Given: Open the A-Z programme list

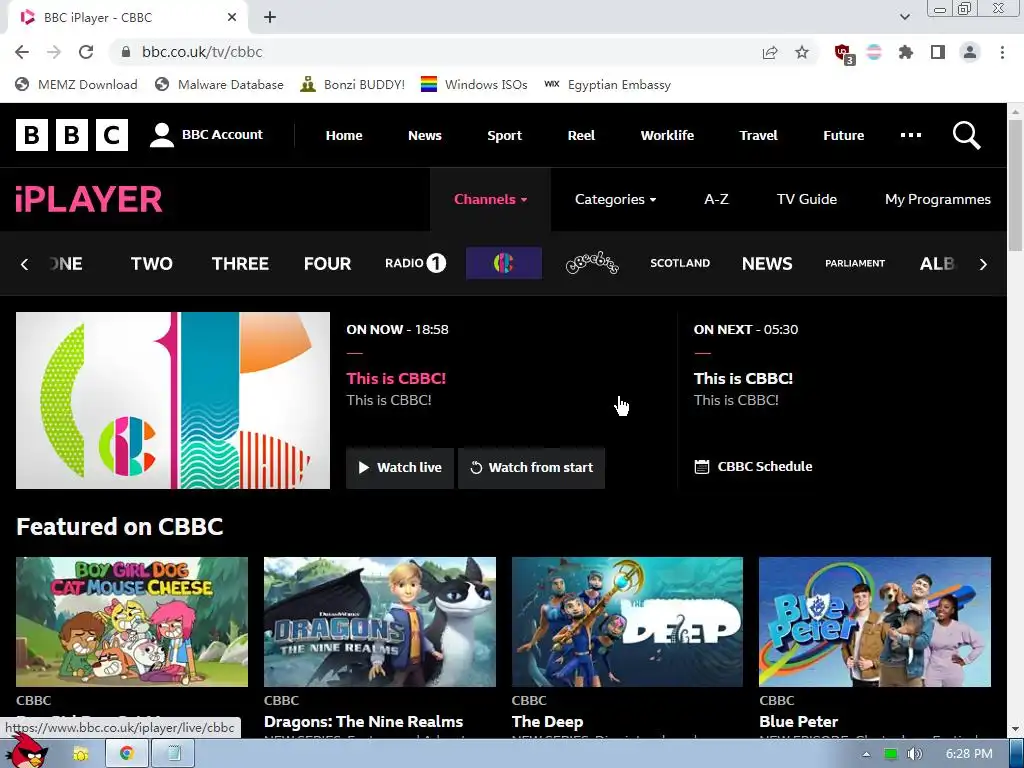Looking at the screenshot, I should pyautogui.click(x=716, y=199).
